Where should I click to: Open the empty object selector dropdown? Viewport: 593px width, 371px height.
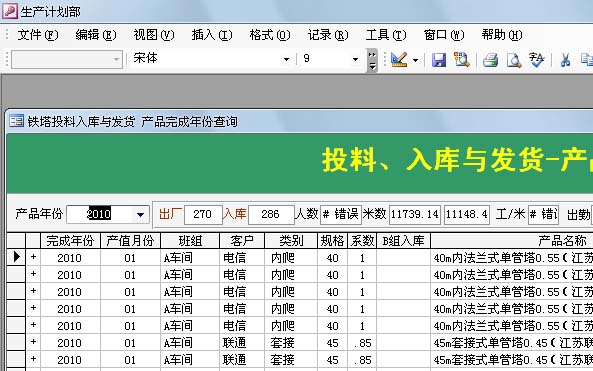click(x=116, y=59)
